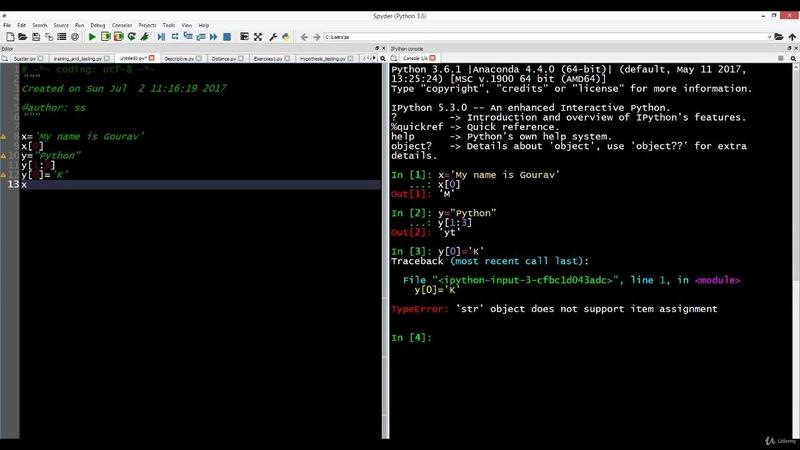Open the Search menu
This screenshot has height=450, width=800.
[x=39, y=25]
